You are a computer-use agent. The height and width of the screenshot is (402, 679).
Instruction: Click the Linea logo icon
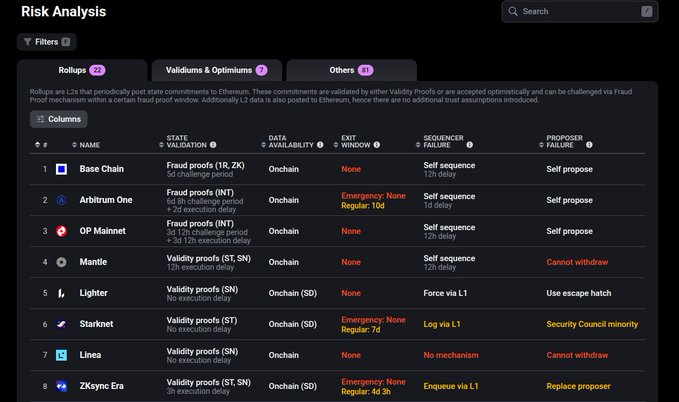pyautogui.click(x=61, y=355)
